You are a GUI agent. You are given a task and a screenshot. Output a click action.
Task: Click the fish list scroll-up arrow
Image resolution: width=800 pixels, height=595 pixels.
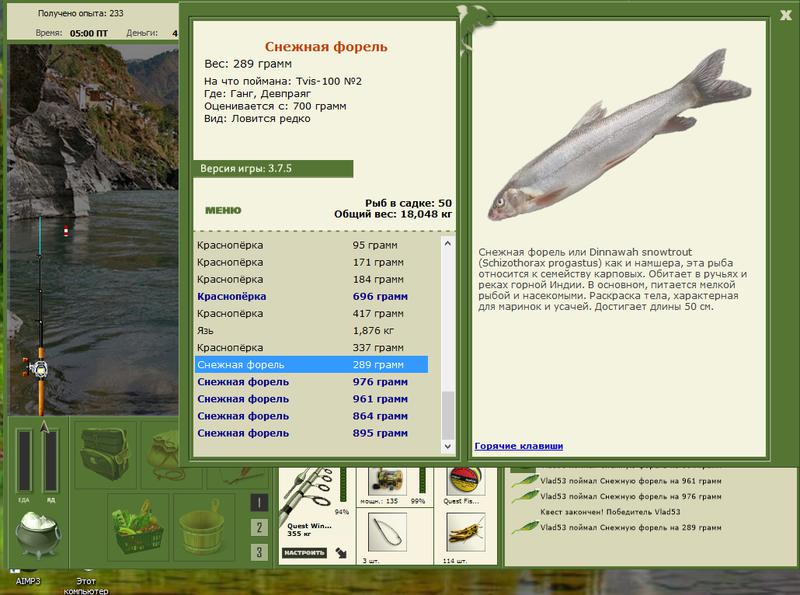click(447, 243)
